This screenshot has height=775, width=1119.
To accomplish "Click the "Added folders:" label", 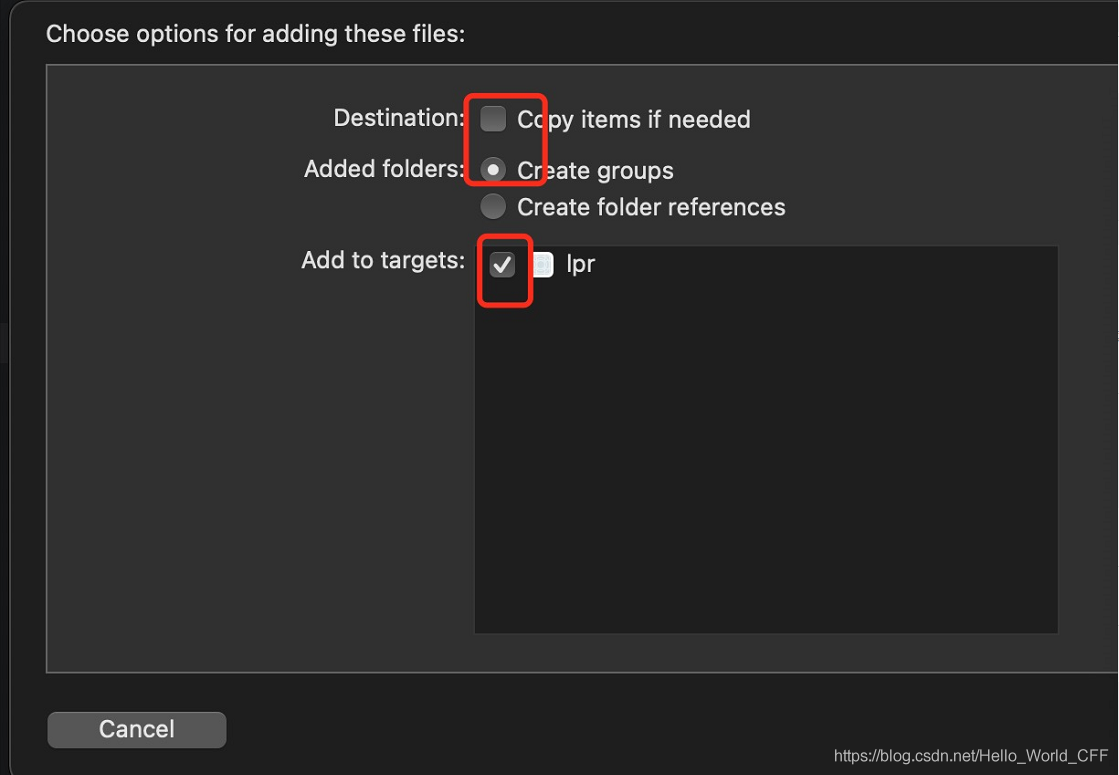I will [x=384, y=169].
